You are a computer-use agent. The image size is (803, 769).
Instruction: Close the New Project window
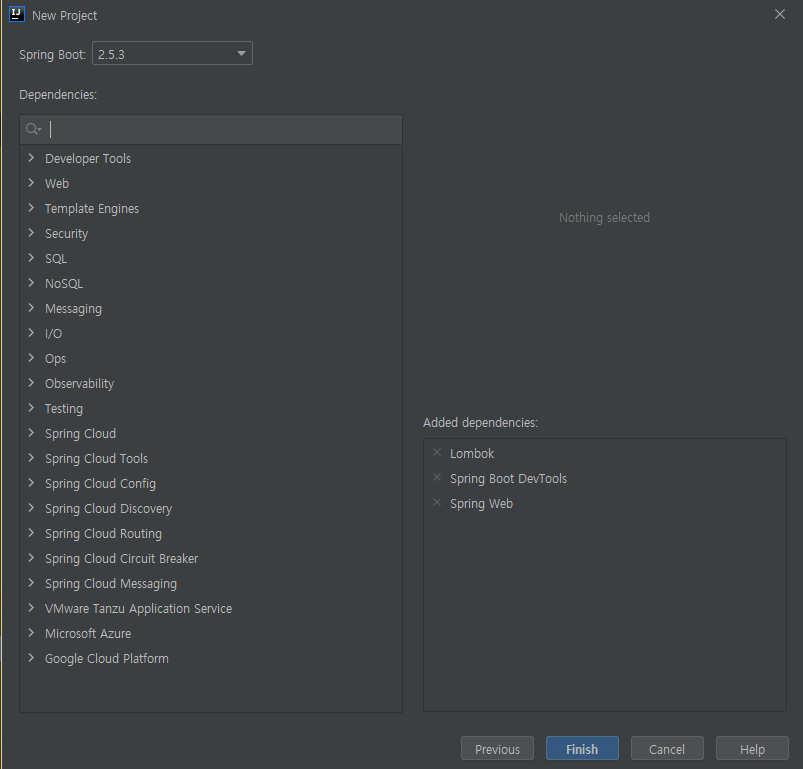coord(779,14)
